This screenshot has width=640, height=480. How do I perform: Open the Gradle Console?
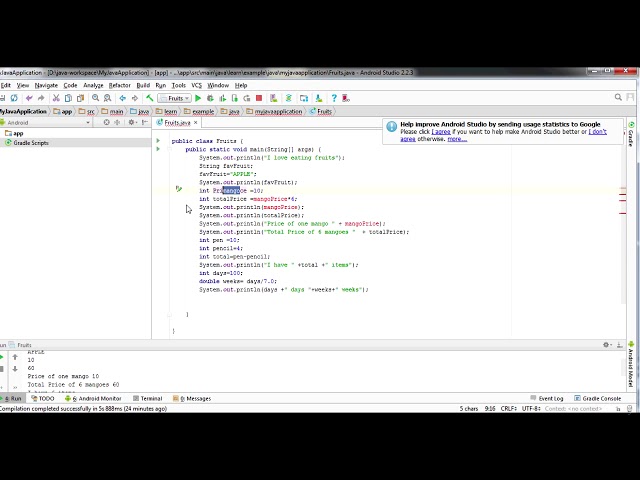[598, 398]
